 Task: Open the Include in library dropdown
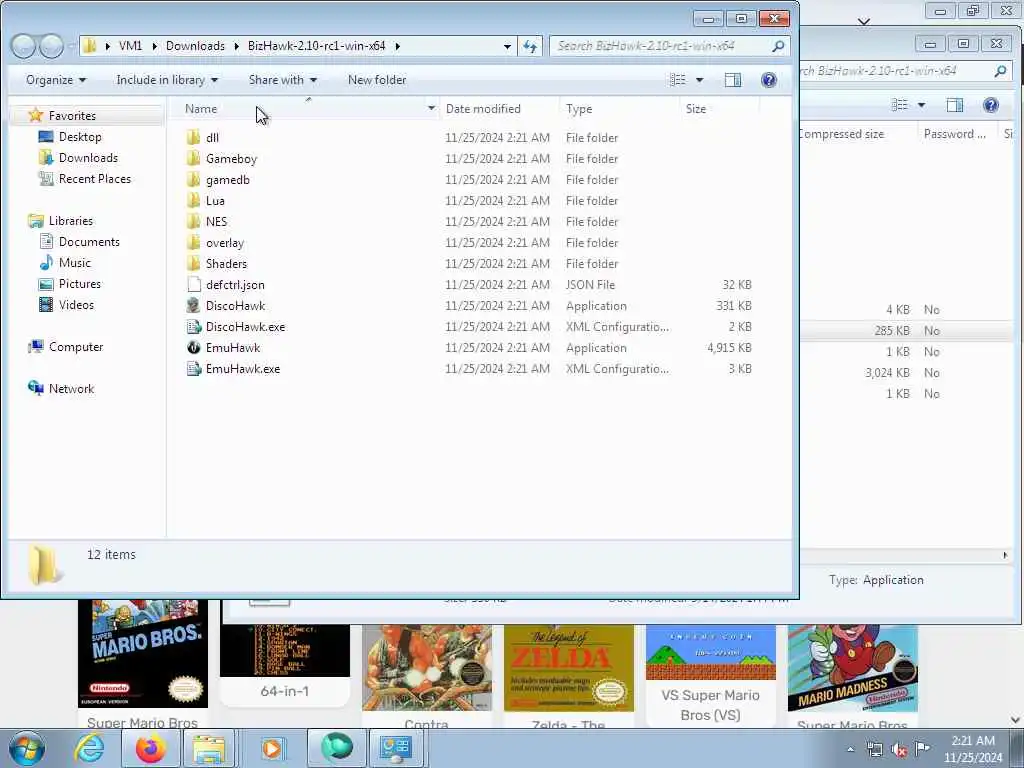pyautogui.click(x=167, y=80)
